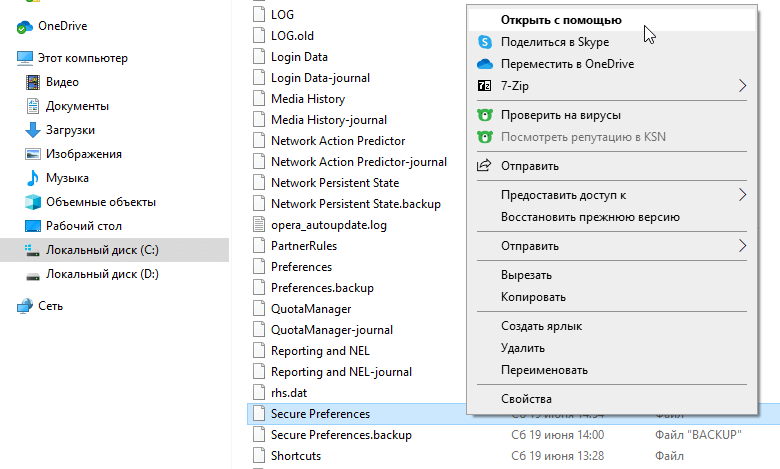Viewport: 780px width, 469px height.
Task: Click the Сеть network icon
Action: [25, 306]
